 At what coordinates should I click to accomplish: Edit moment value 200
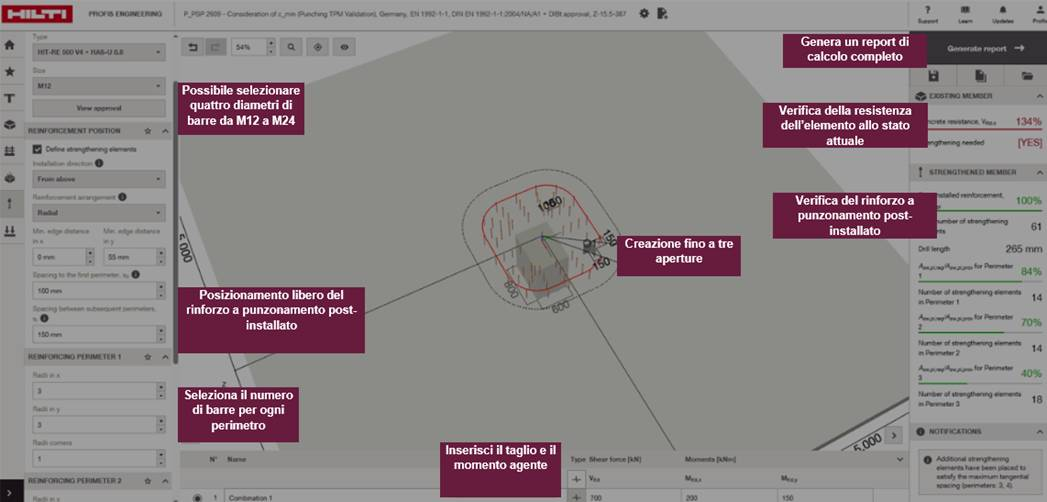tap(730, 497)
